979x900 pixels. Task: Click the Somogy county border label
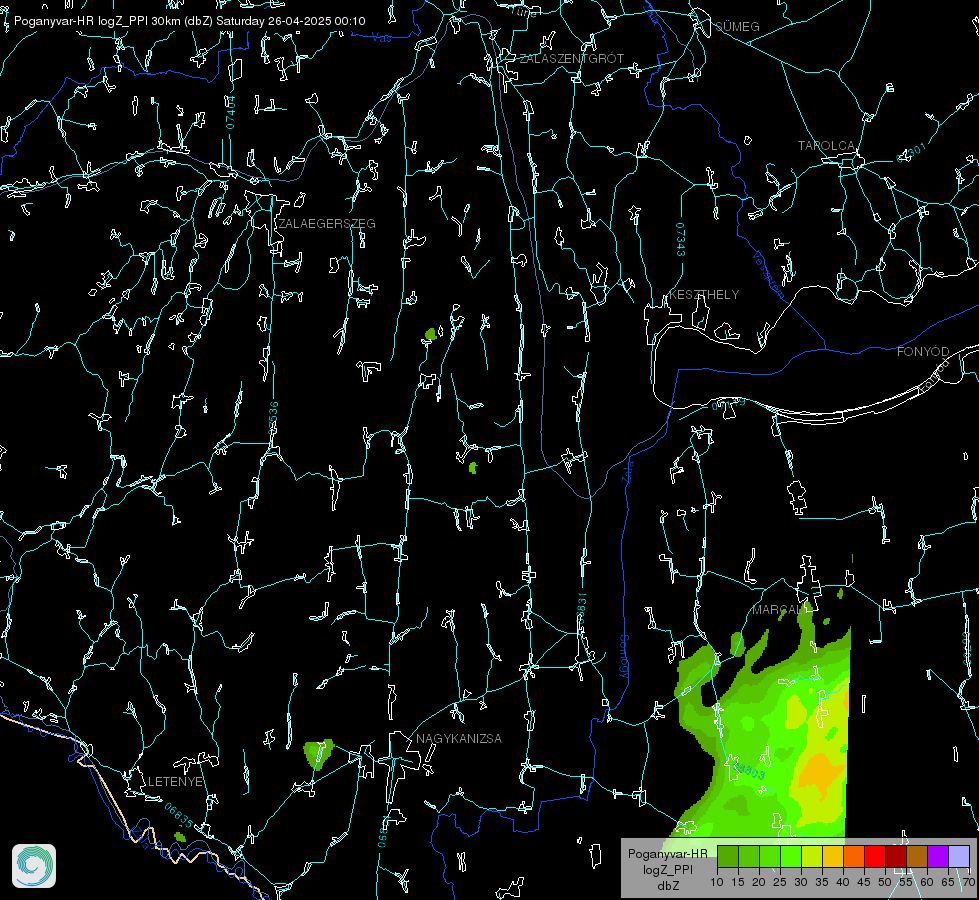tap(624, 657)
